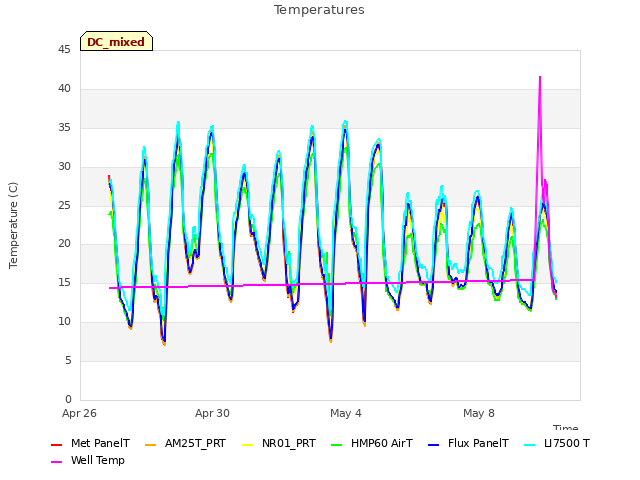Click the Apr 26 x-axis tick label
Screen dimensions: 640x480
click(79, 413)
